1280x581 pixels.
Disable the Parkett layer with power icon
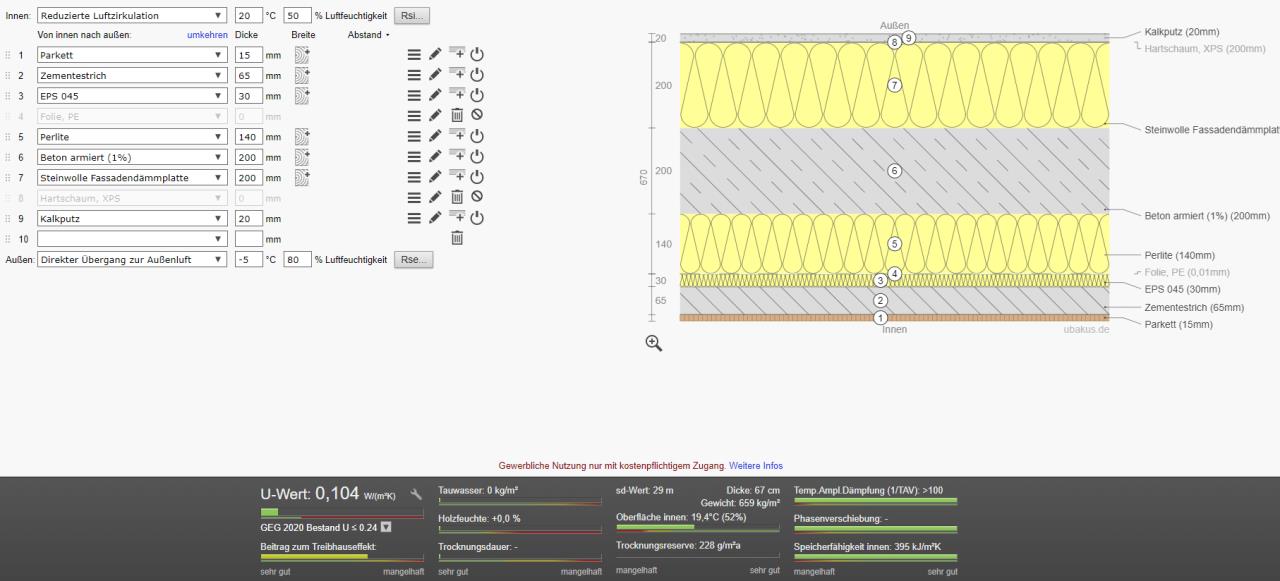[477, 55]
